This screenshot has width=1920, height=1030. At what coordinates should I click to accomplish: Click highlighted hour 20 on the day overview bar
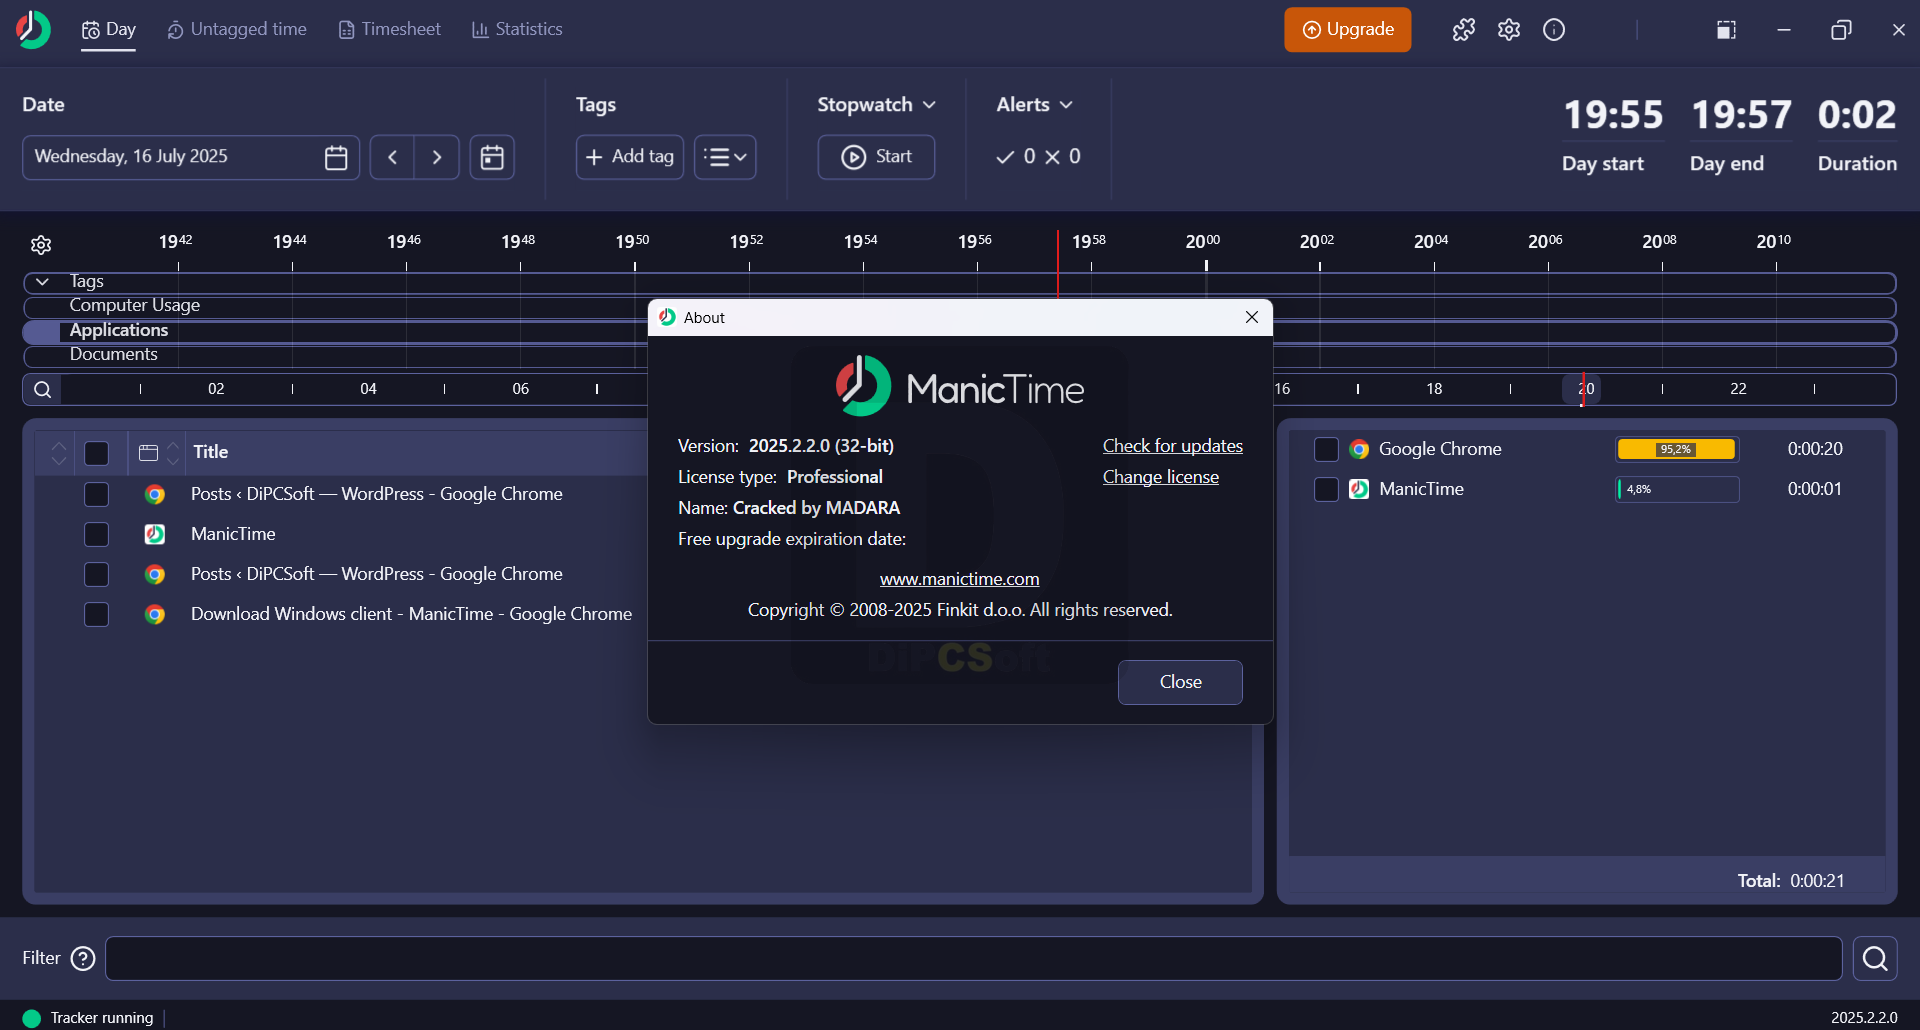tap(1582, 389)
